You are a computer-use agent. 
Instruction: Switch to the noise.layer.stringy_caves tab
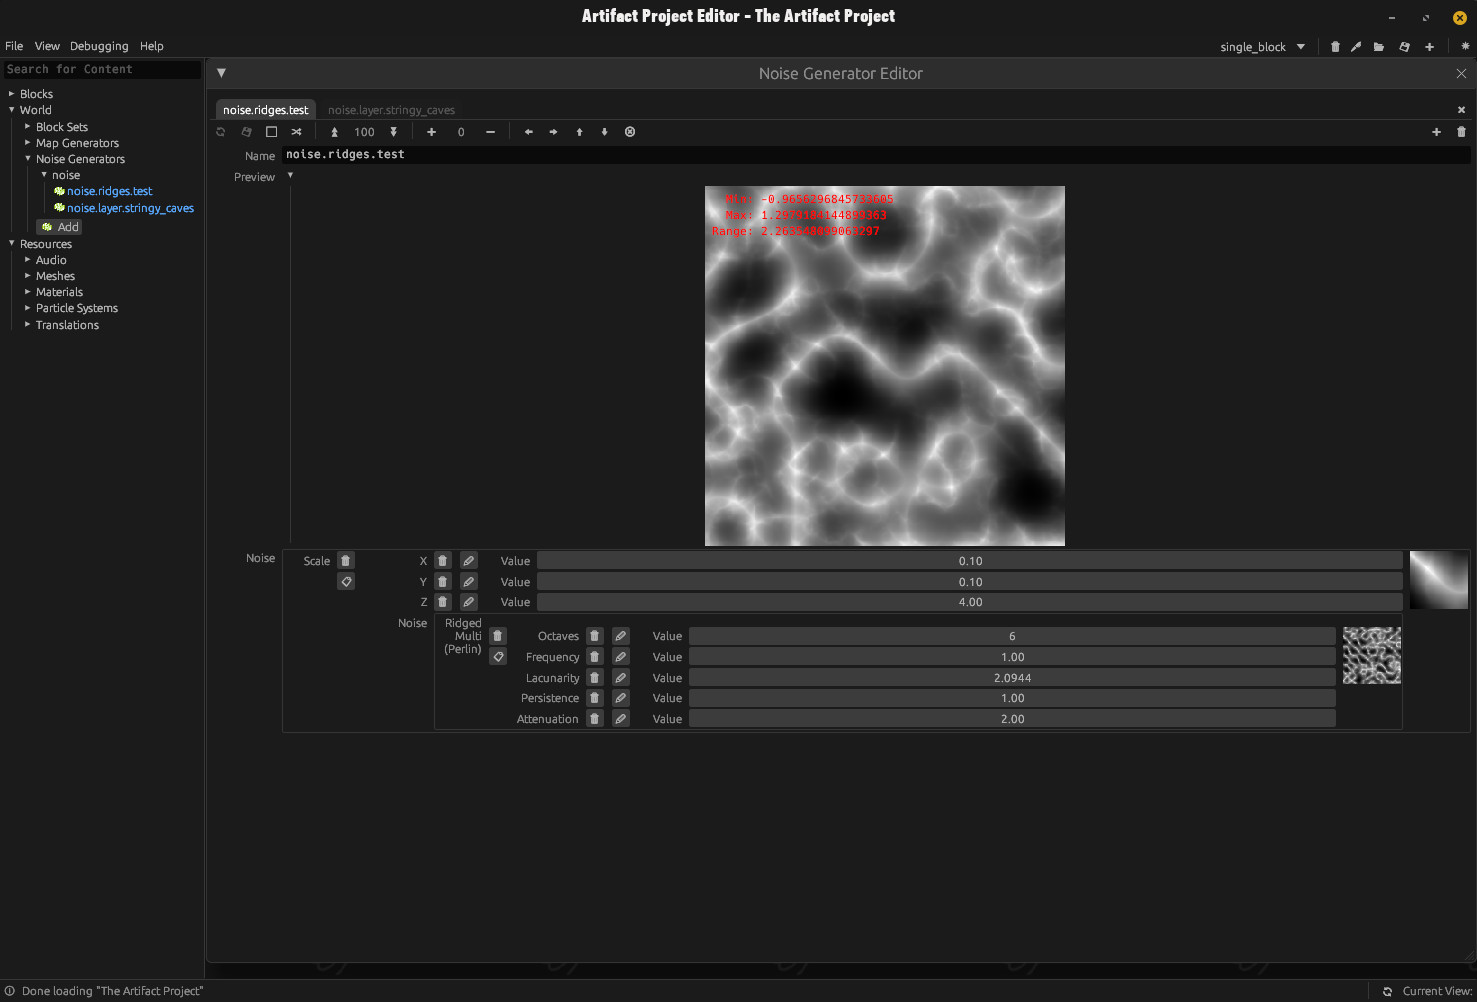point(391,110)
